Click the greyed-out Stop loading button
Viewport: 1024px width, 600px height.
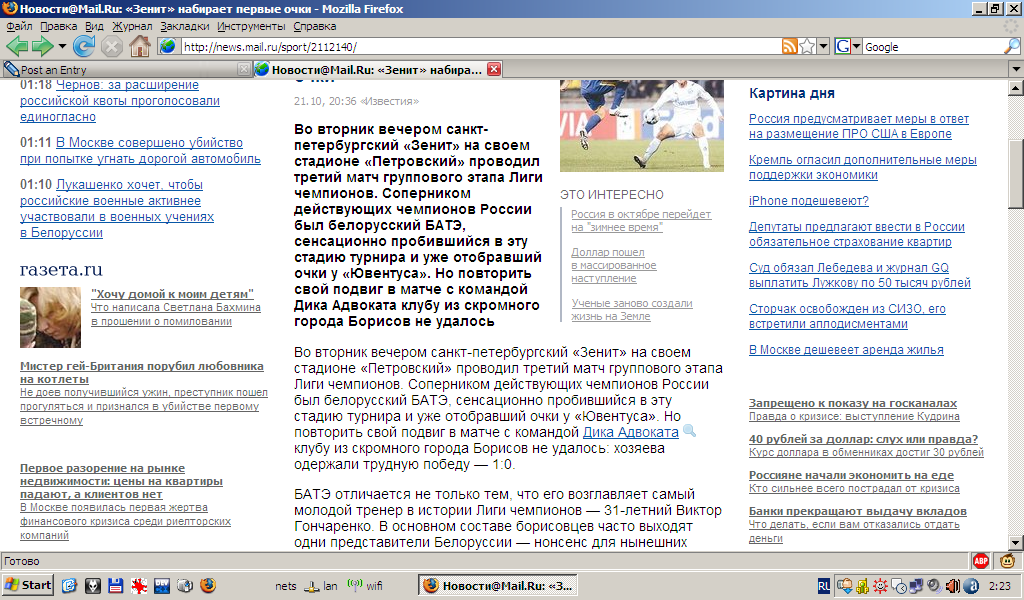(x=112, y=46)
